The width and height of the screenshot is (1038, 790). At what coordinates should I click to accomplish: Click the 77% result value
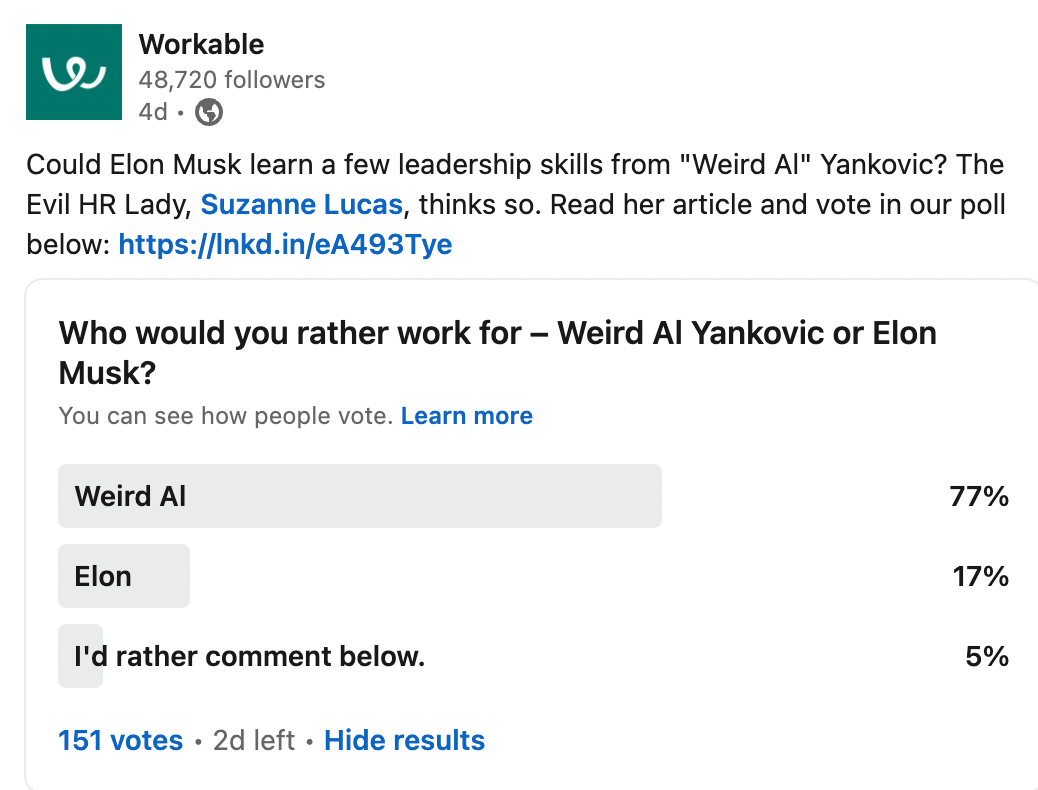979,496
